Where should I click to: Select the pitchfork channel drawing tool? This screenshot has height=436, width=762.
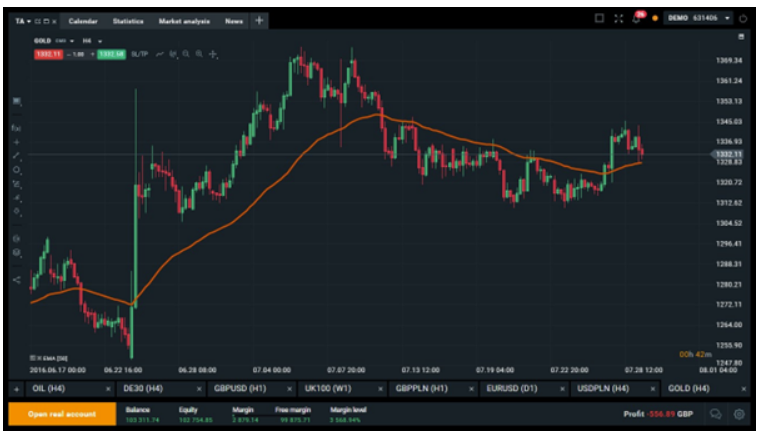[17, 184]
